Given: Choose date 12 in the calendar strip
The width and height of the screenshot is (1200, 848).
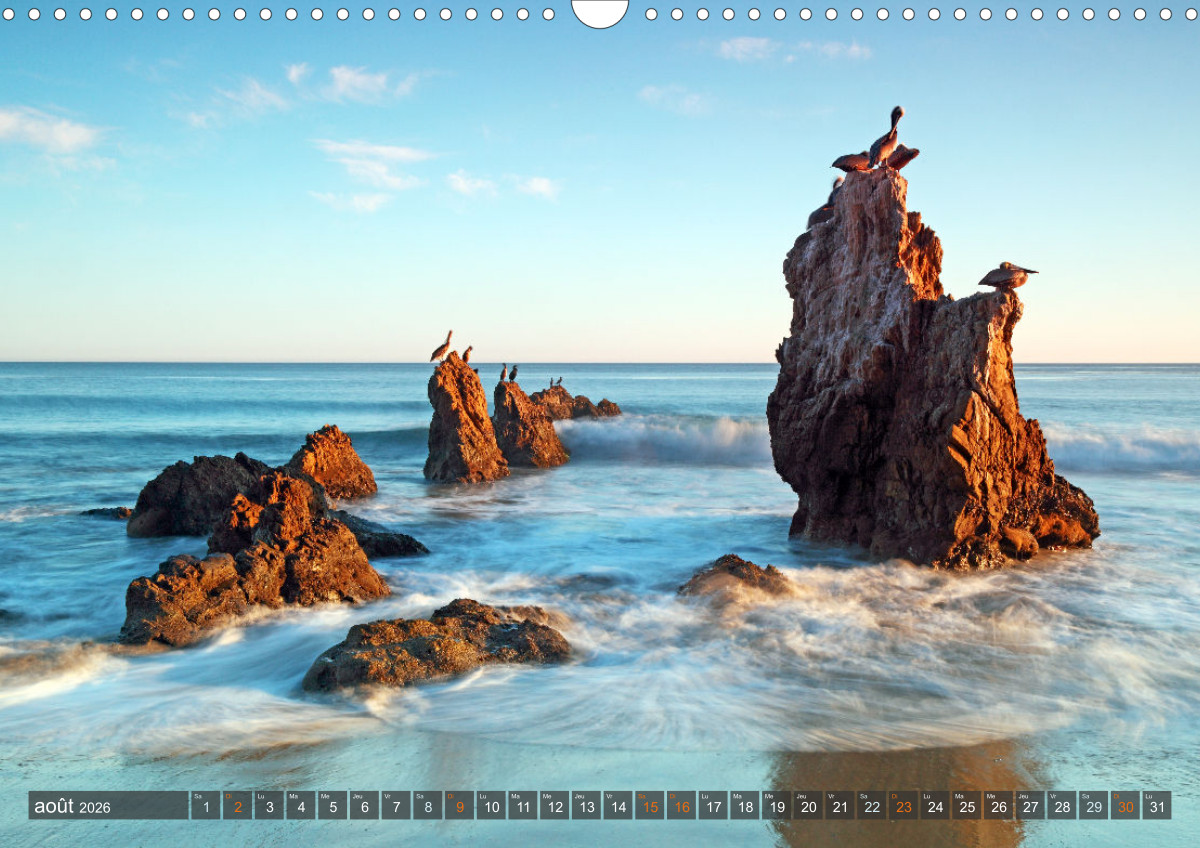Looking at the screenshot, I should 554,806.
